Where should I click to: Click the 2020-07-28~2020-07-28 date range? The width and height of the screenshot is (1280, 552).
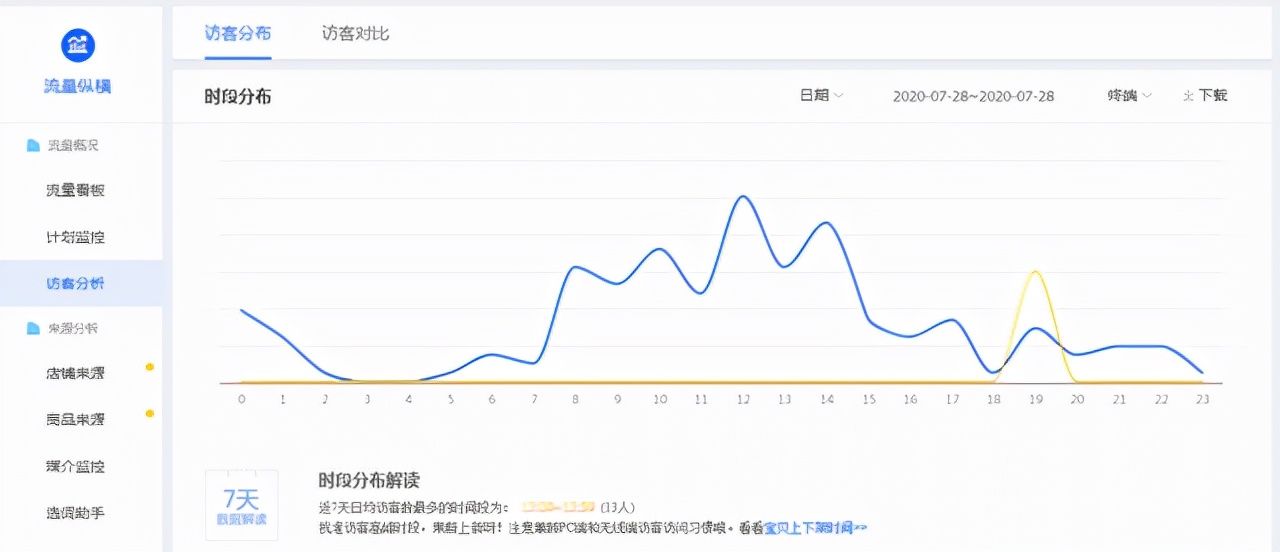(973, 96)
